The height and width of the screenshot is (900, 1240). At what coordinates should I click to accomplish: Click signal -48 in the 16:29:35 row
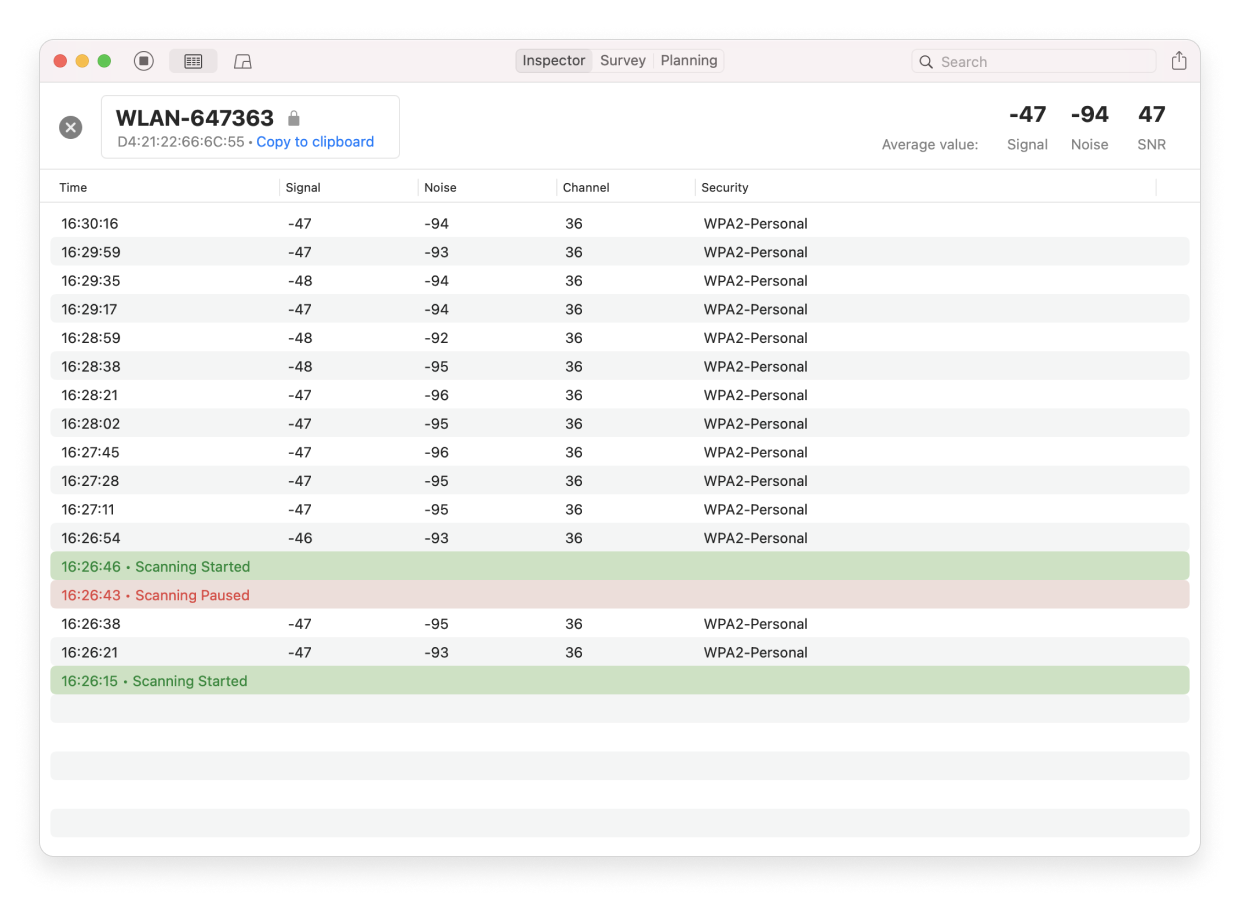click(x=300, y=281)
